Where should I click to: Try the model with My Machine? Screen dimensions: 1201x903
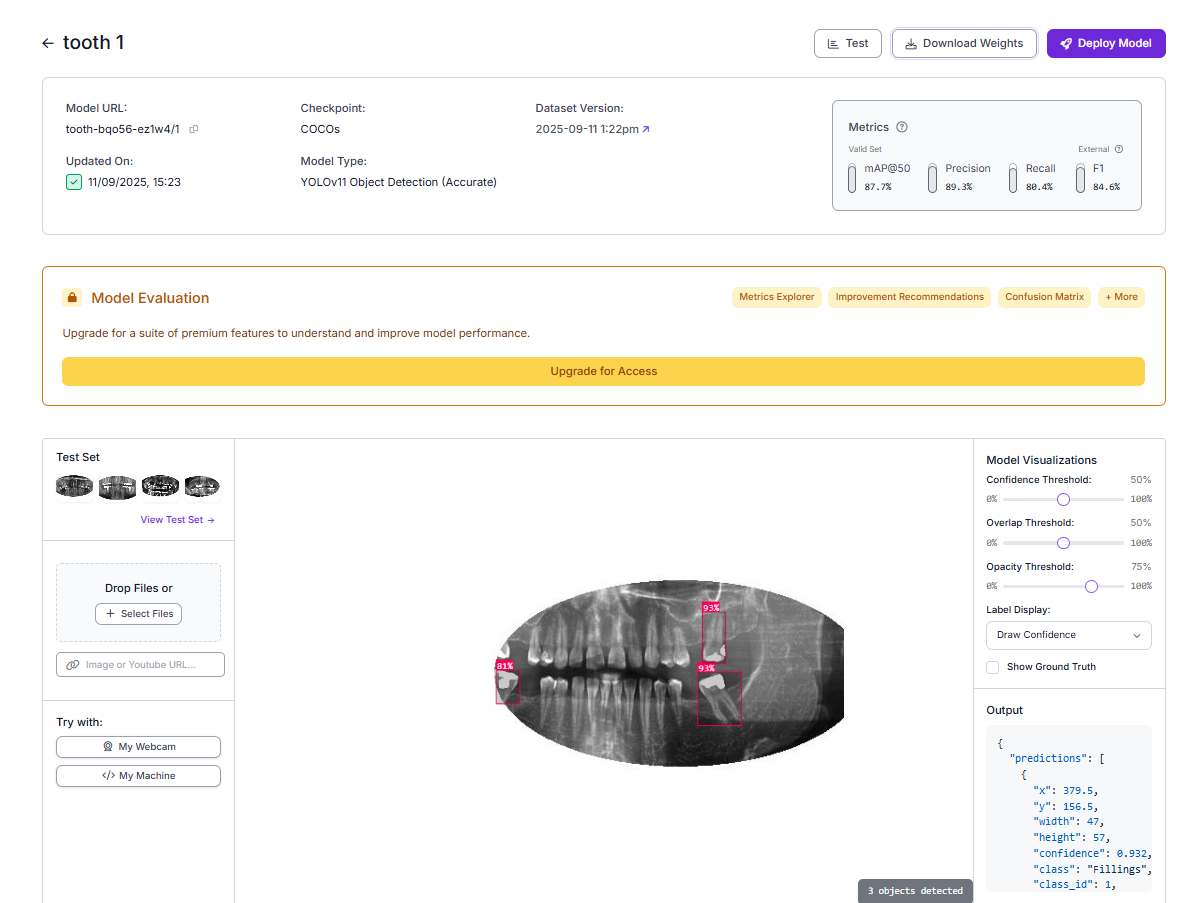pos(138,776)
